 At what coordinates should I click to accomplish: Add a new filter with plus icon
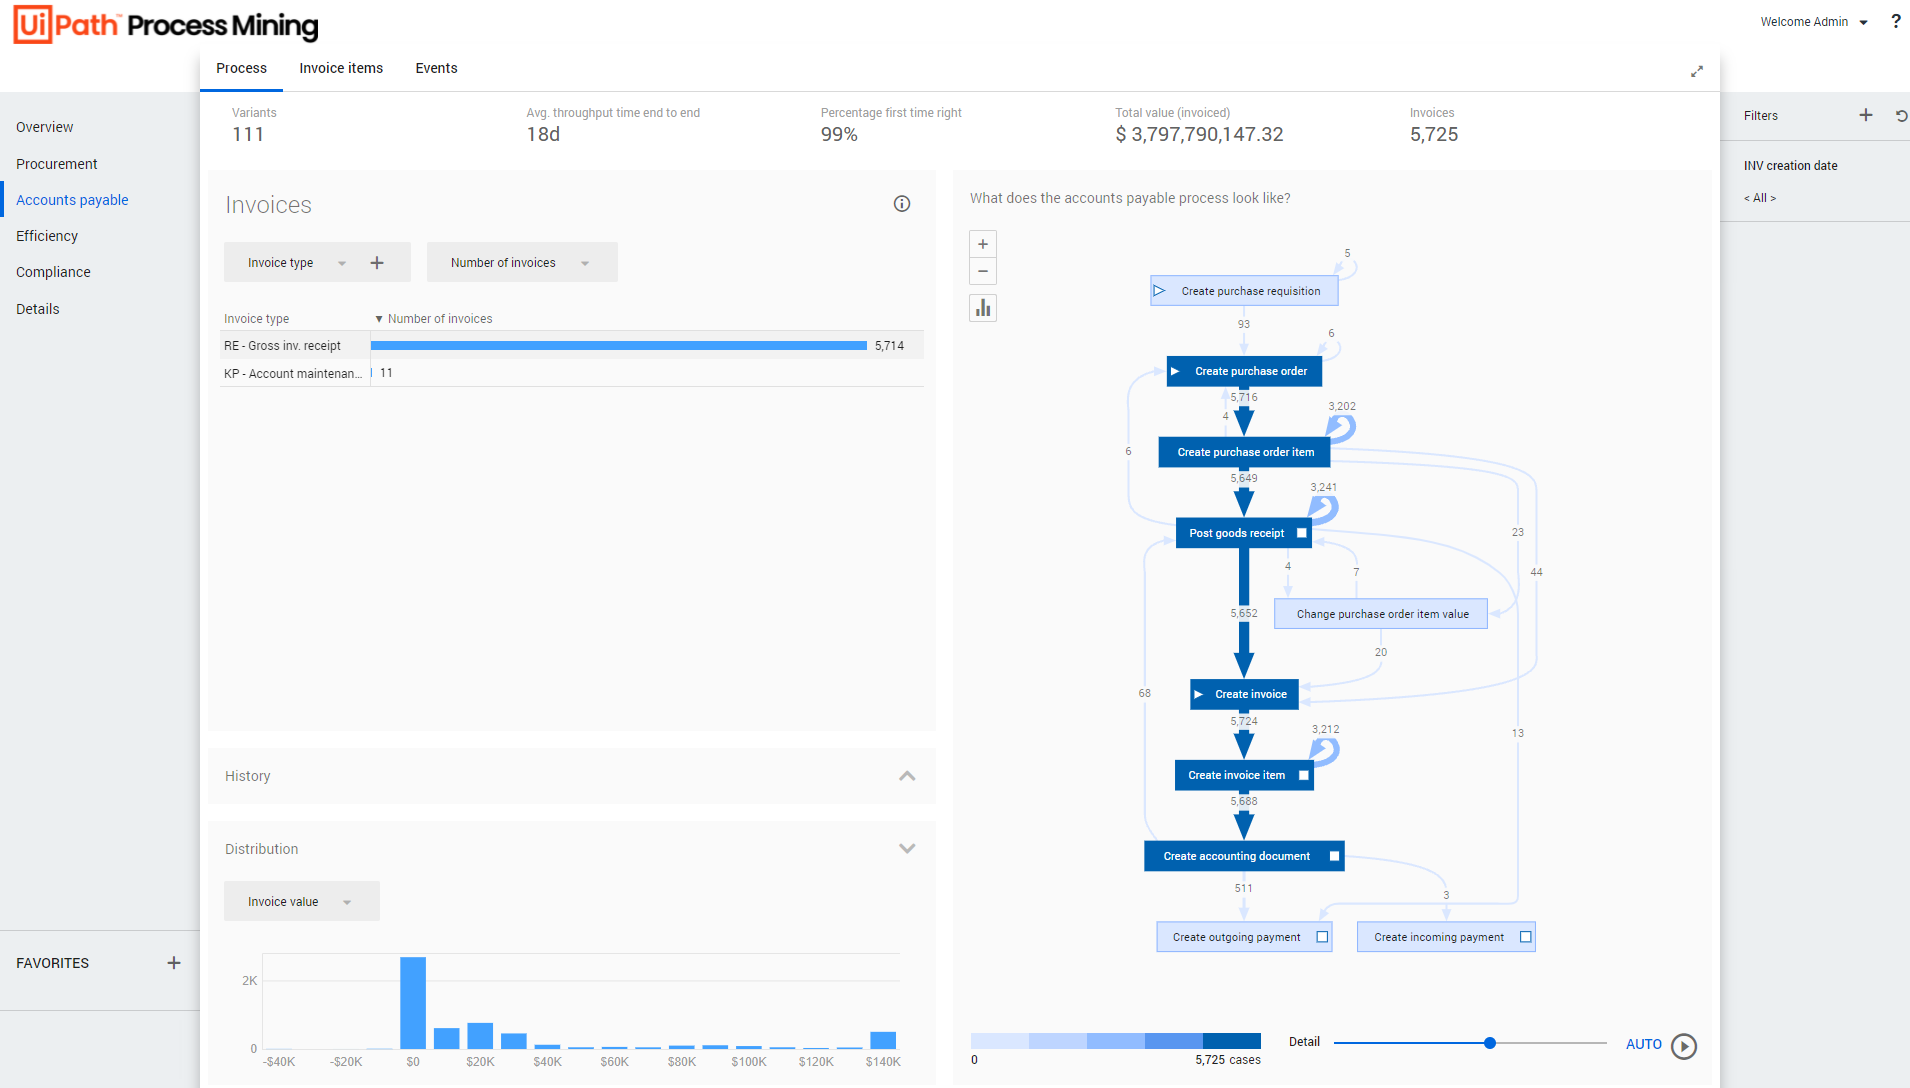[x=1865, y=115]
